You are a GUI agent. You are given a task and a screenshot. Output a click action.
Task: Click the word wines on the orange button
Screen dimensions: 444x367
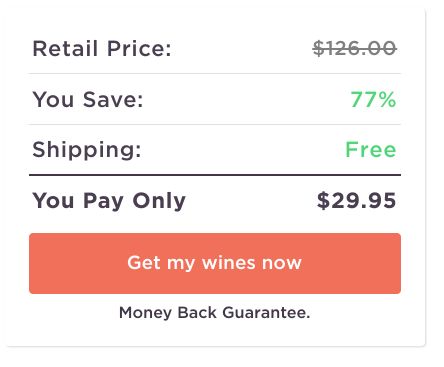tap(229, 263)
